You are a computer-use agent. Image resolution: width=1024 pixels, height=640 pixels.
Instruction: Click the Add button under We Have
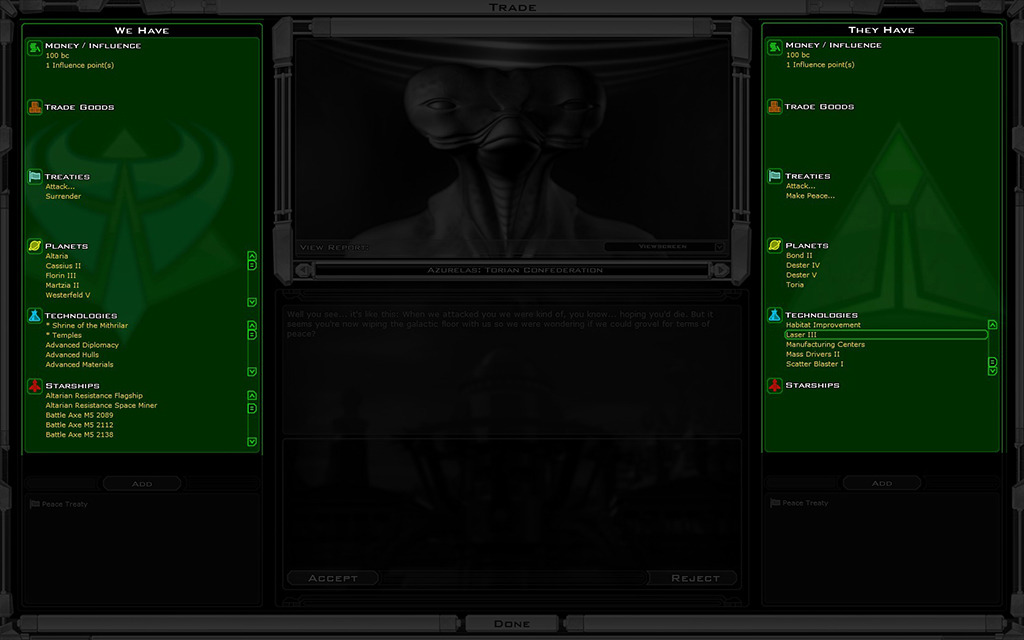pyautogui.click(x=142, y=483)
